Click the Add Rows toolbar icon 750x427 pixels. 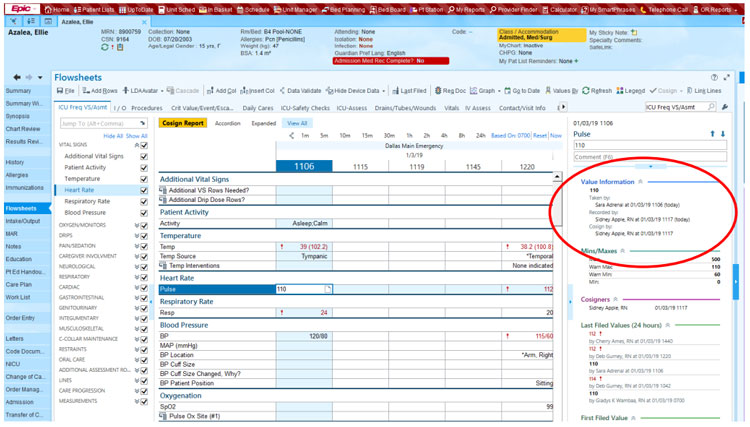pos(103,90)
